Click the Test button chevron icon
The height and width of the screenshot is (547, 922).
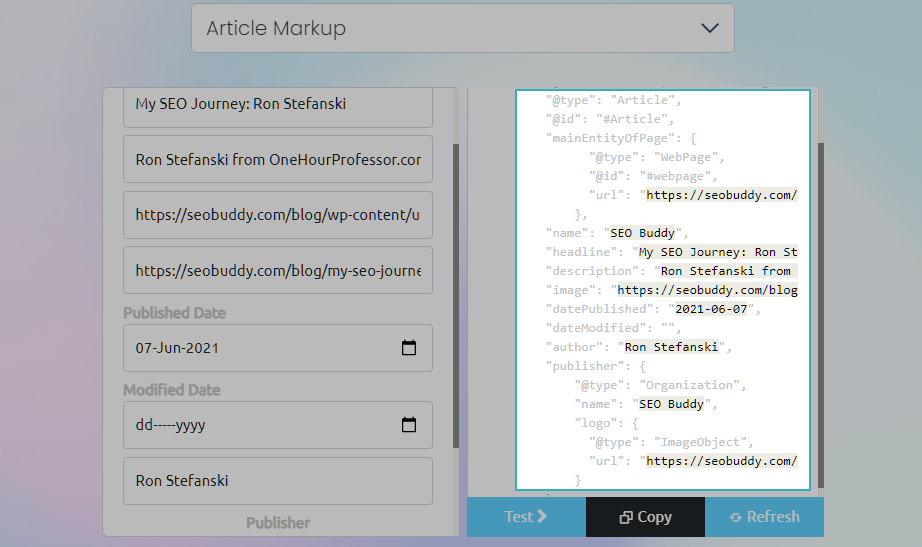tap(542, 516)
